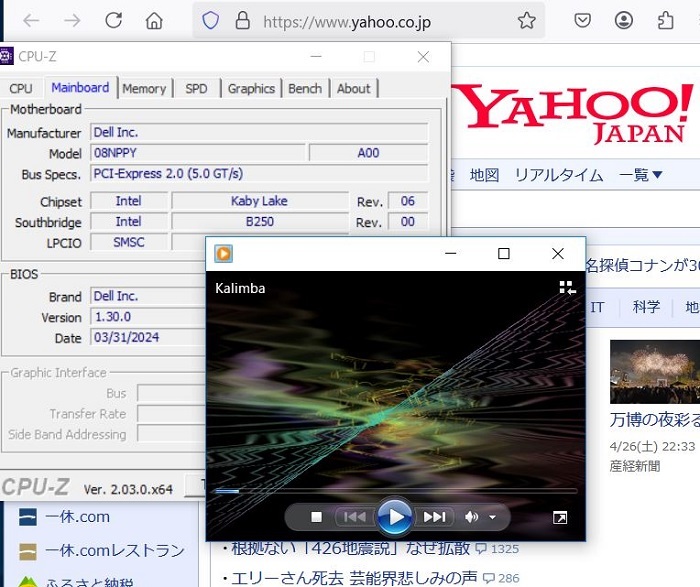Select the IT news tab on Yahoo
Image resolution: width=700 pixels, height=587 pixels.
pos(597,307)
